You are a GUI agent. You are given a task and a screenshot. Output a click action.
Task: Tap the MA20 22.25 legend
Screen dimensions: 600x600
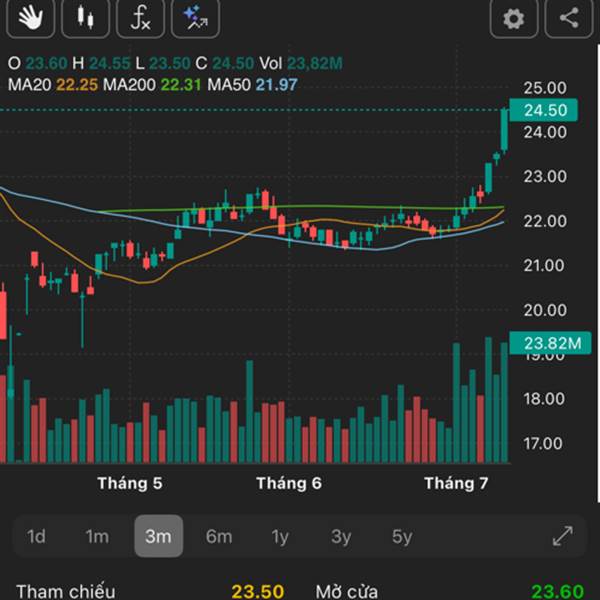coord(53,85)
